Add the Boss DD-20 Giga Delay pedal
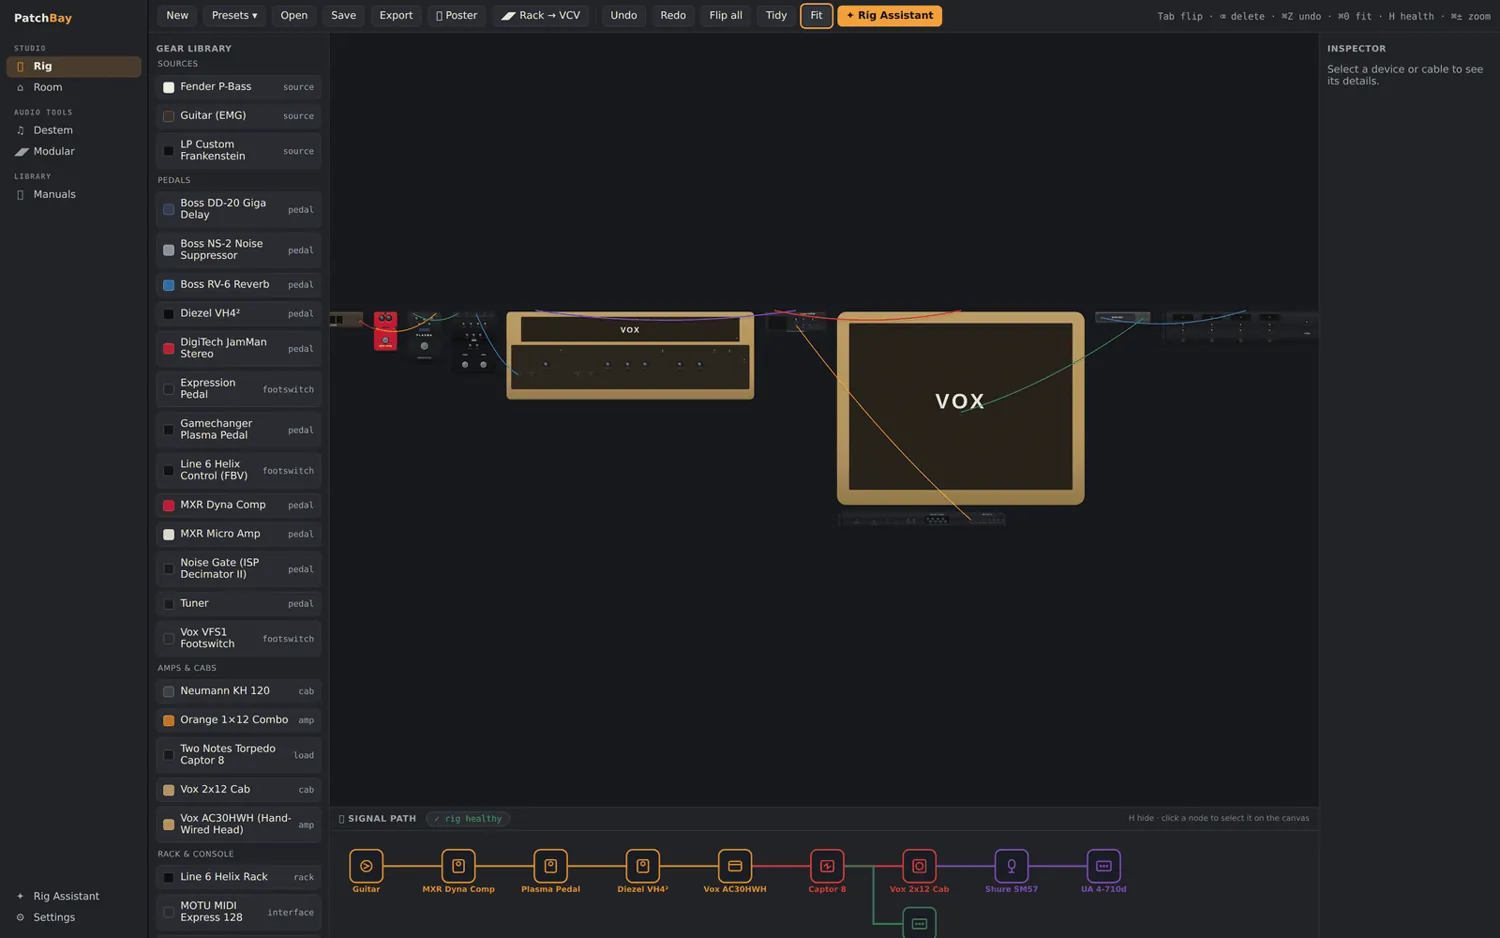Image resolution: width=1500 pixels, height=938 pixels. [x=239, y=209]
